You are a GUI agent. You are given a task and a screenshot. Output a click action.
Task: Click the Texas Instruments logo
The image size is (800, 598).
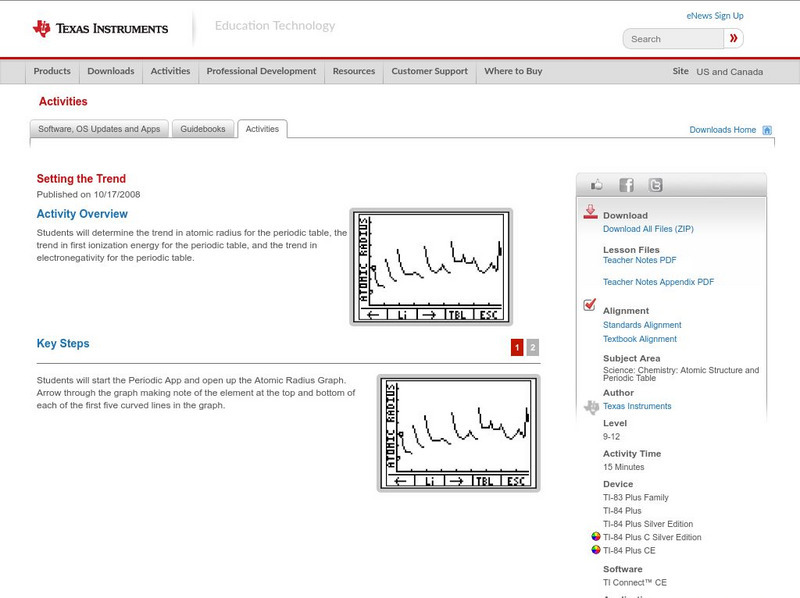tap(100, 29)
